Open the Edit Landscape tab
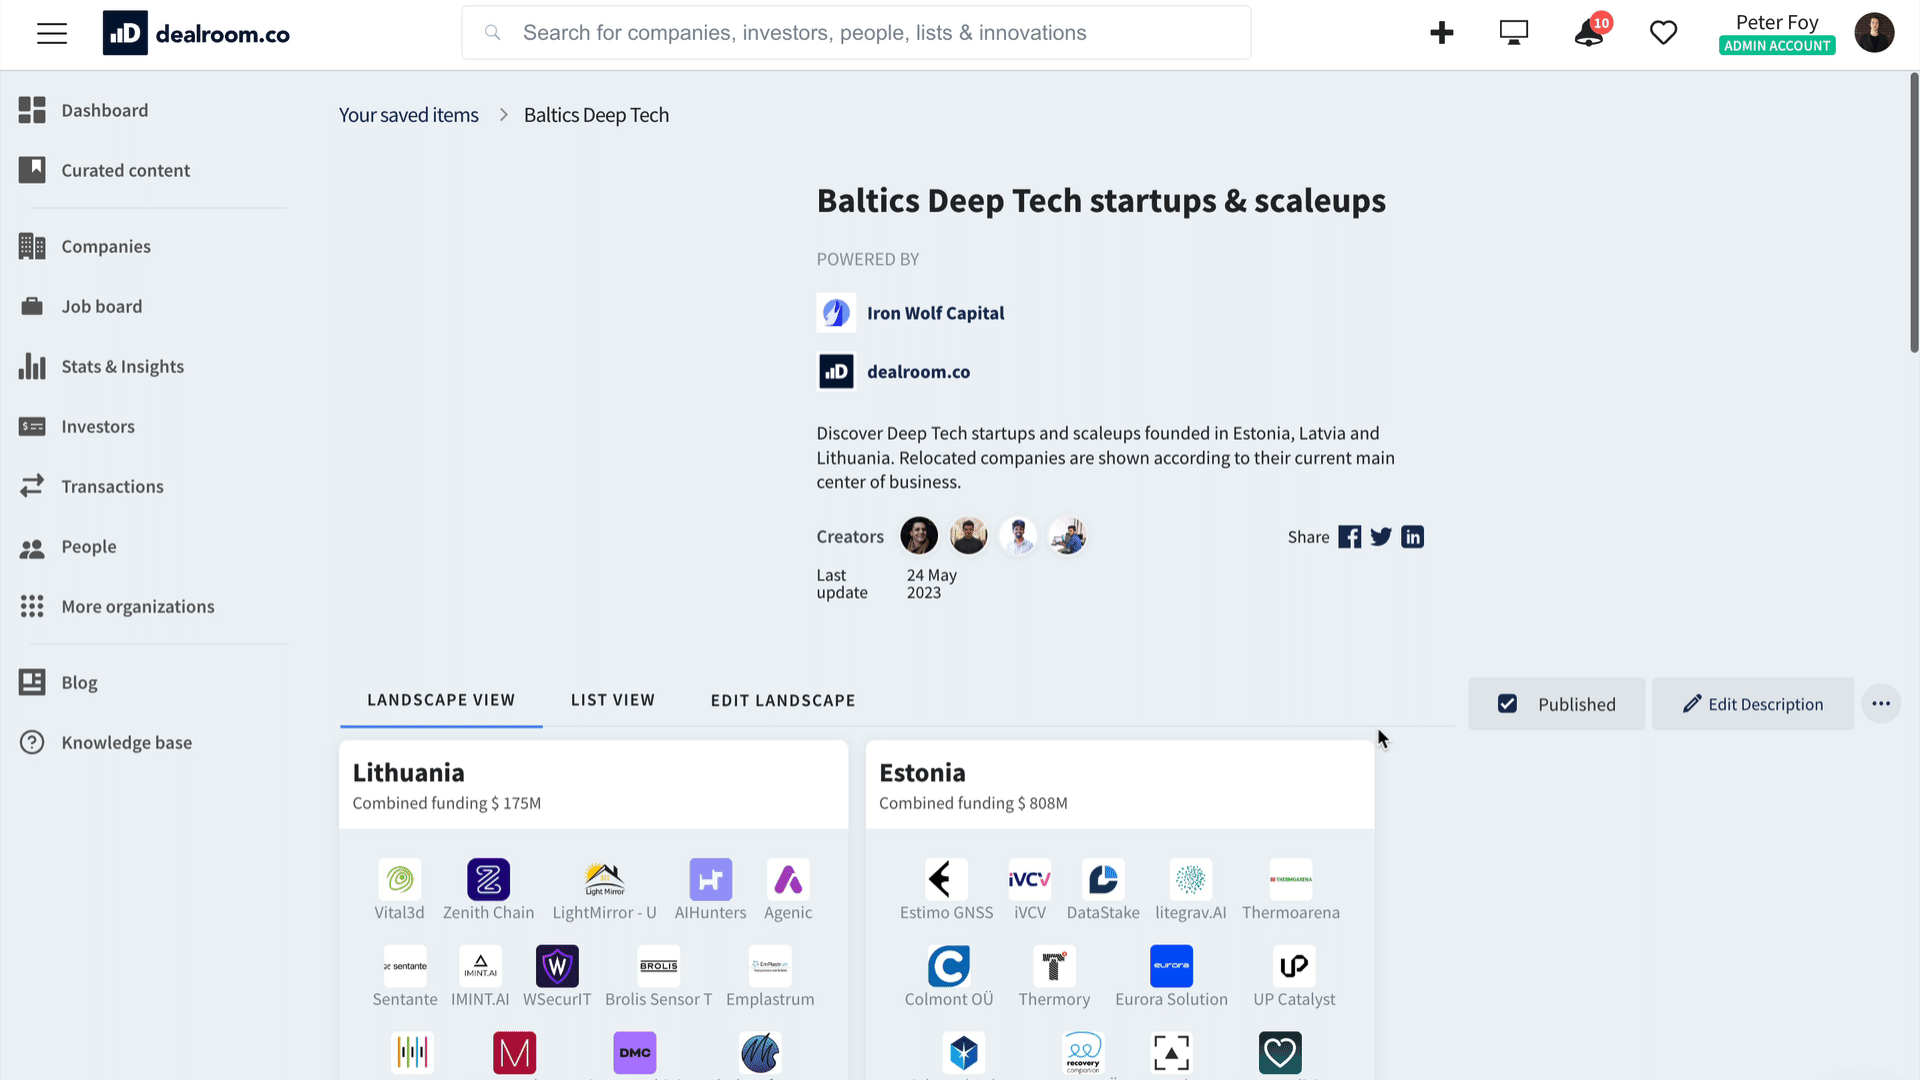The image size is (1920, 1080). click(x=783, y=700)
